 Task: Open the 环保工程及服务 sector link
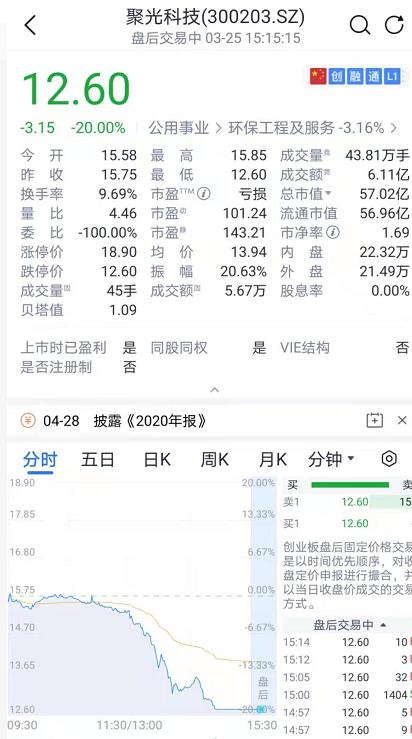pyautogui.click(x=313, y=128)
